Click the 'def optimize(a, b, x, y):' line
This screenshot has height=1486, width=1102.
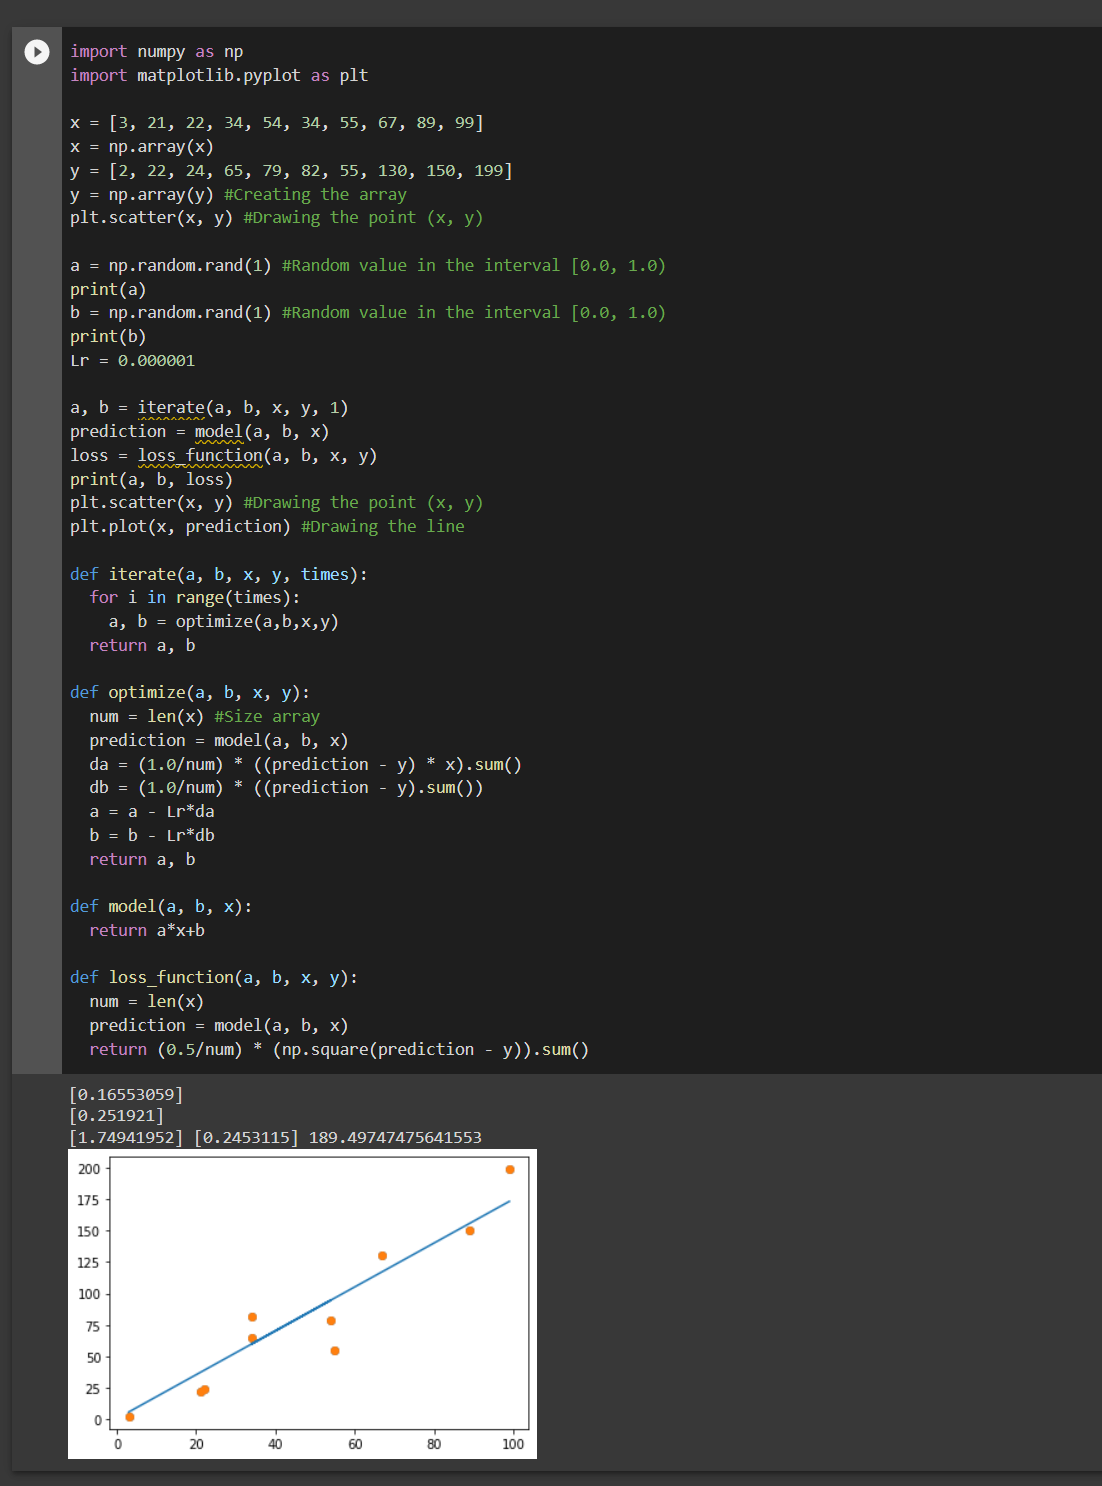click(190, 693)
